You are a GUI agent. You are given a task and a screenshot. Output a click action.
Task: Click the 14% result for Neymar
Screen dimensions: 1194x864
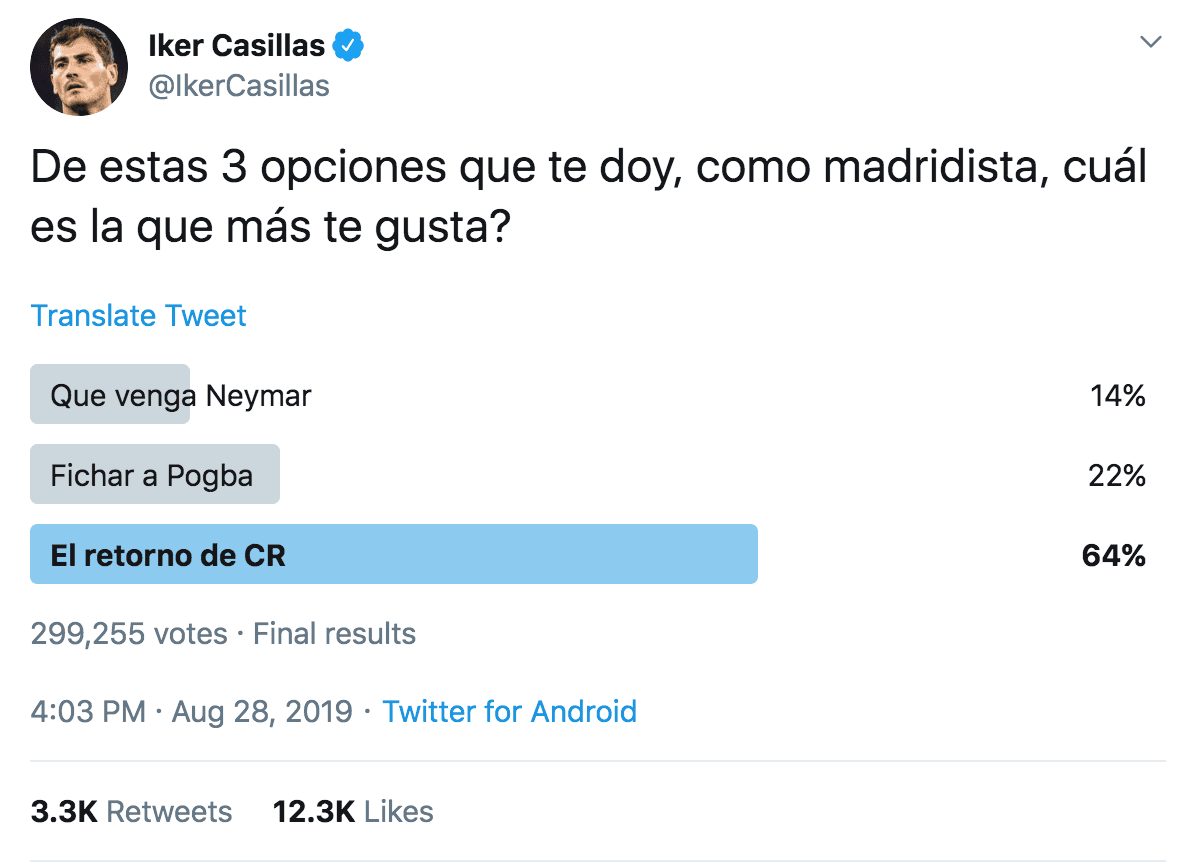1117,396
